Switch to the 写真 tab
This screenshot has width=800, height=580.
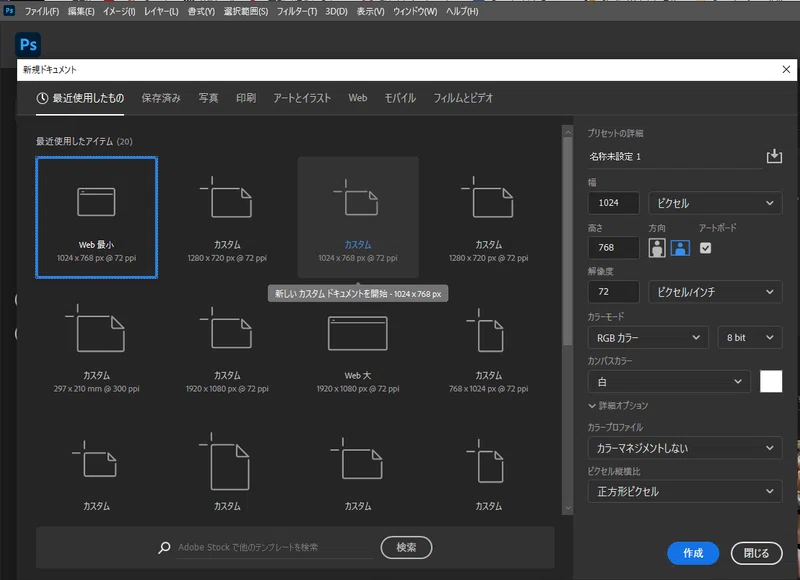208,98
